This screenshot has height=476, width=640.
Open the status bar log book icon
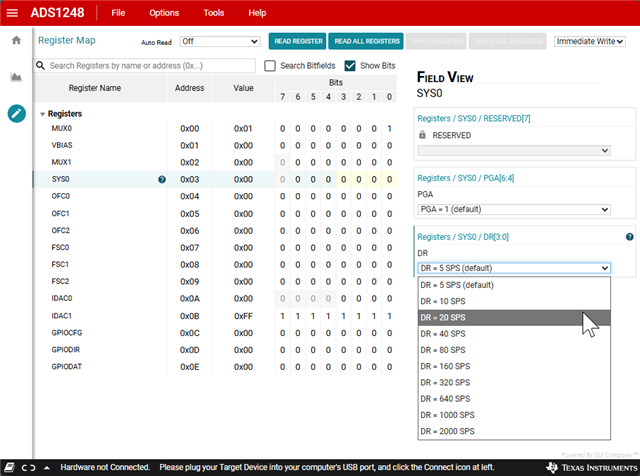9,467
